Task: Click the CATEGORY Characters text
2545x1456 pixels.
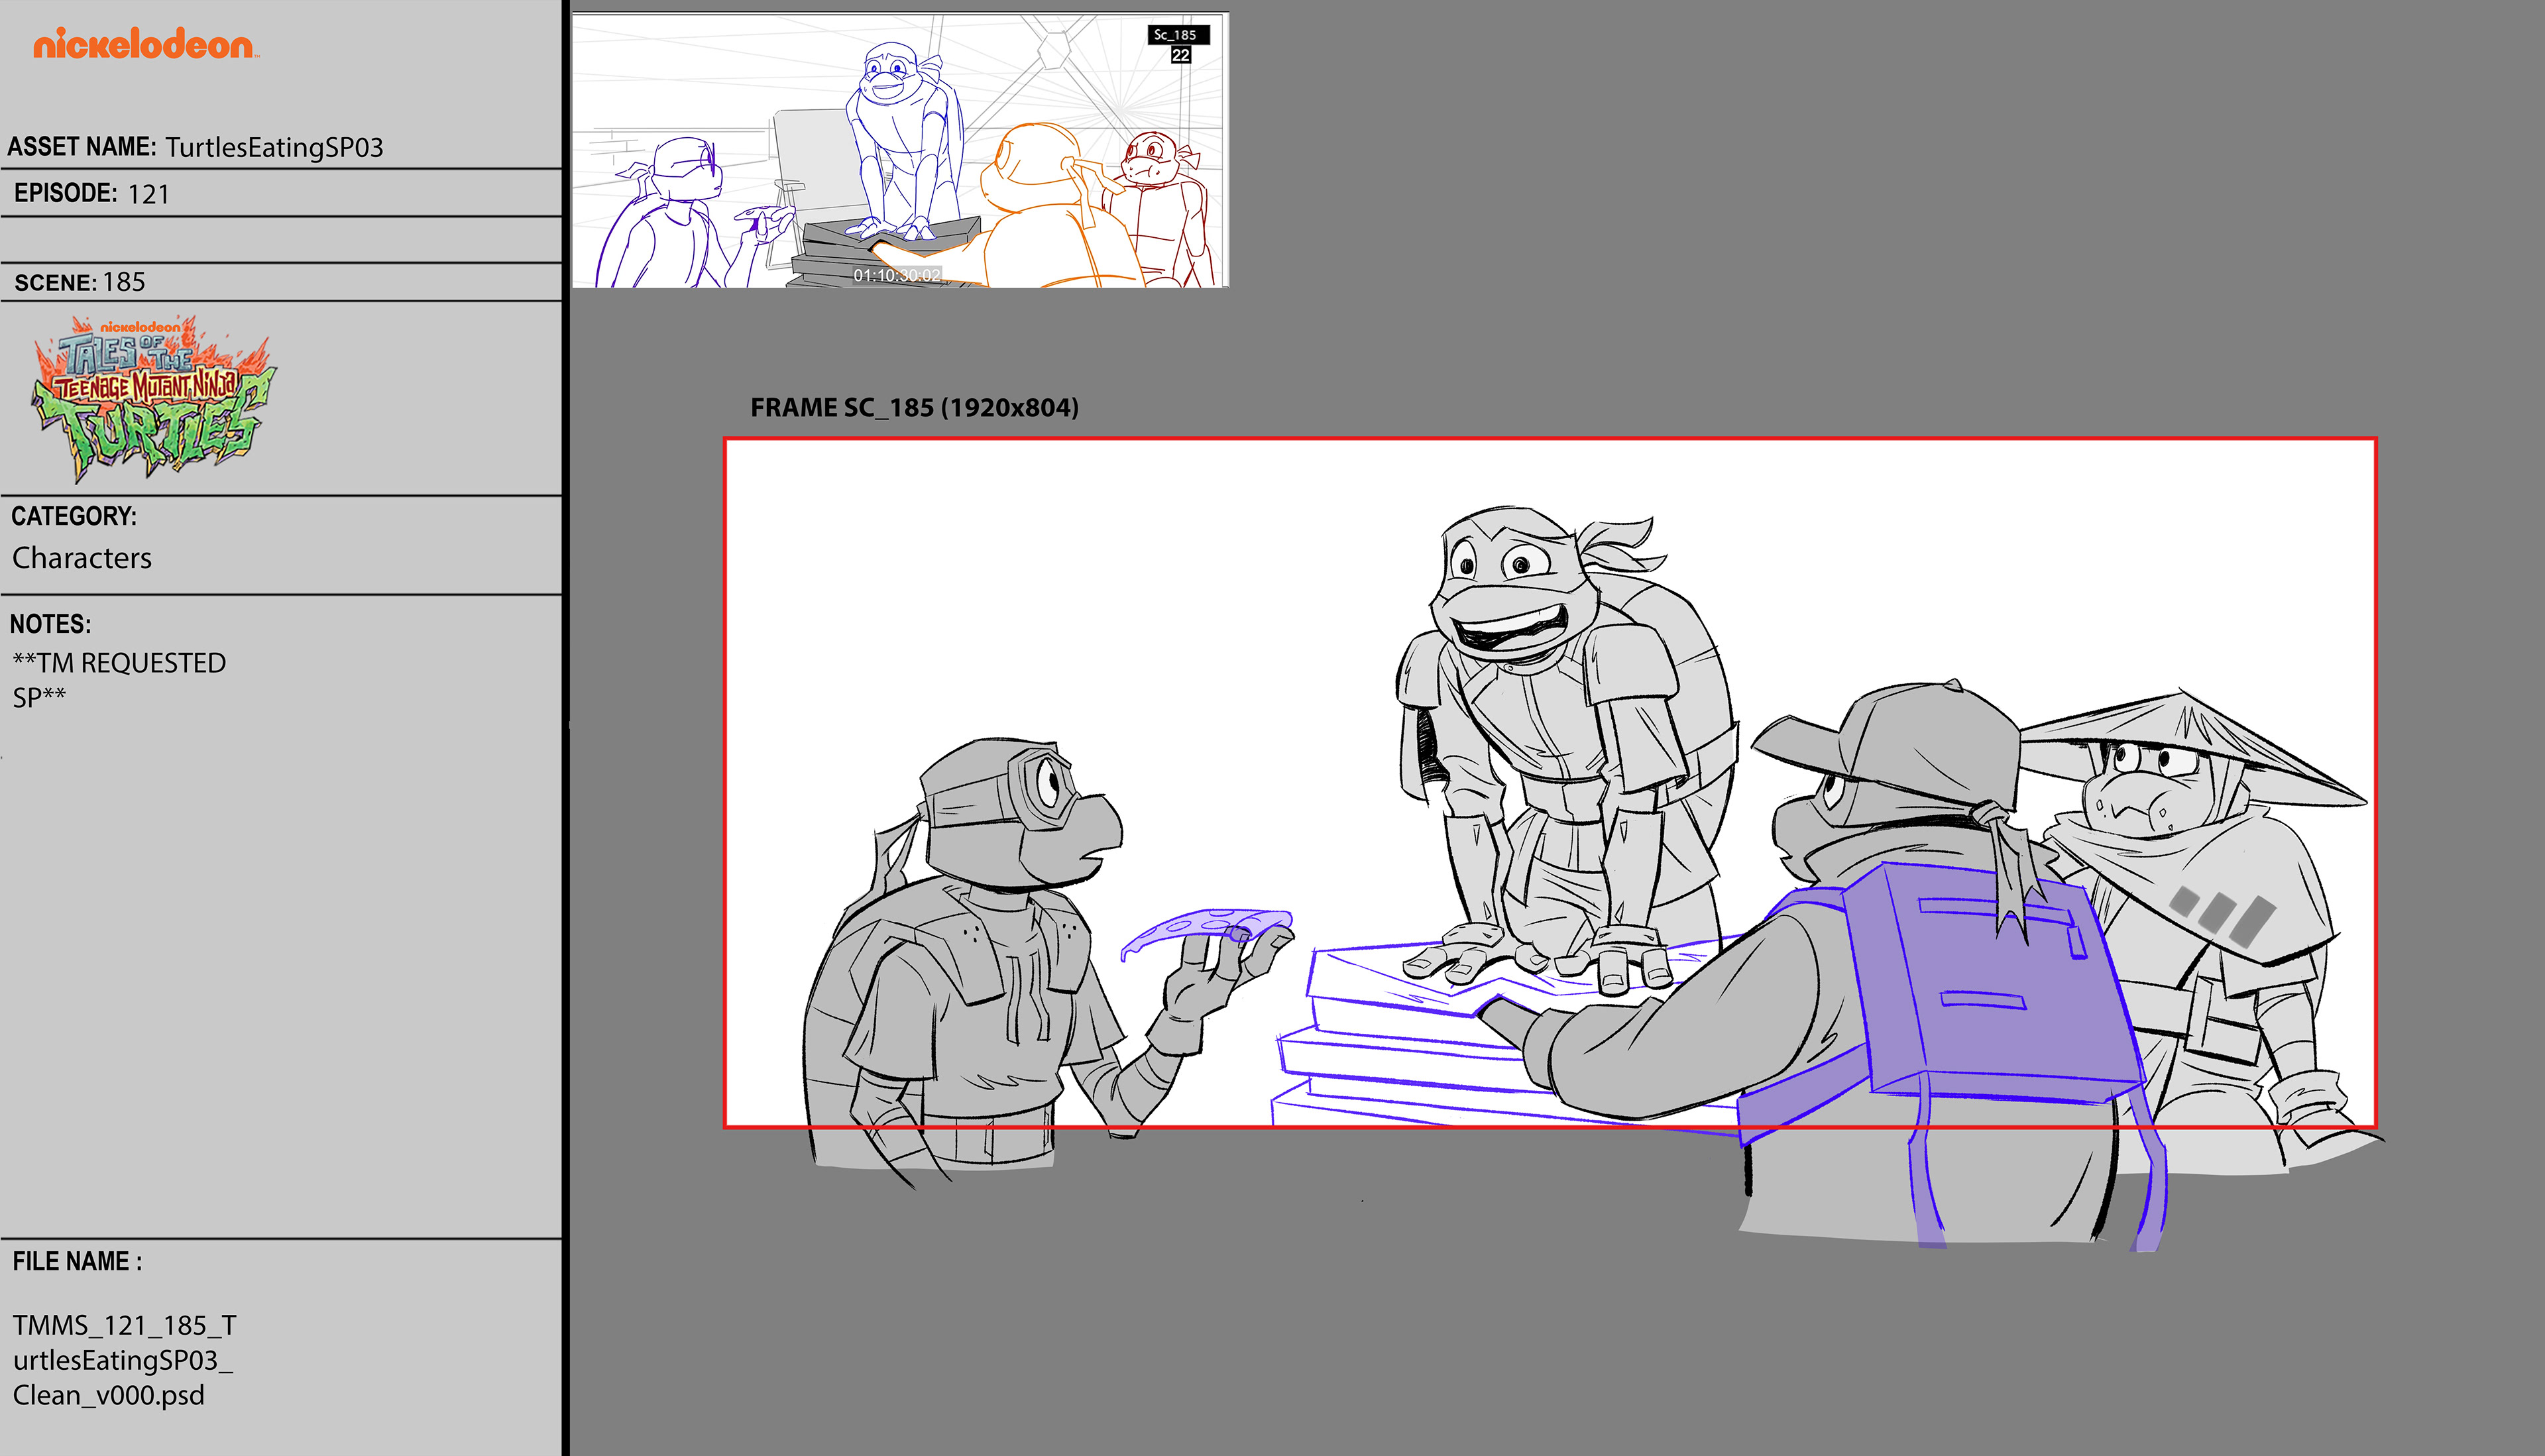Action: click(82, 557)
